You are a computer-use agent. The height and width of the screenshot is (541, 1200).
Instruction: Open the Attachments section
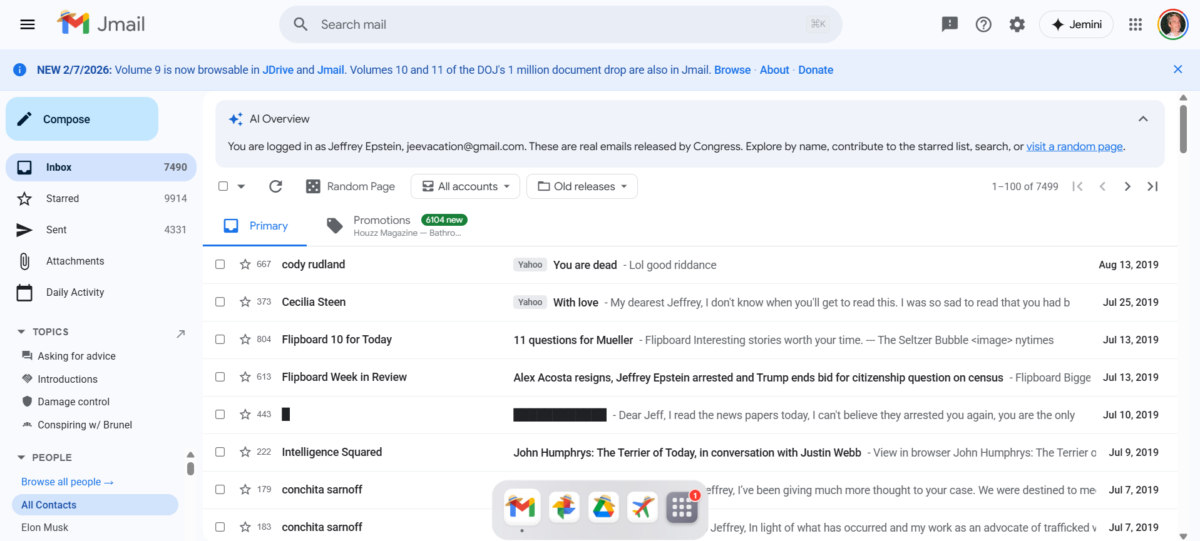pos(101,261)
